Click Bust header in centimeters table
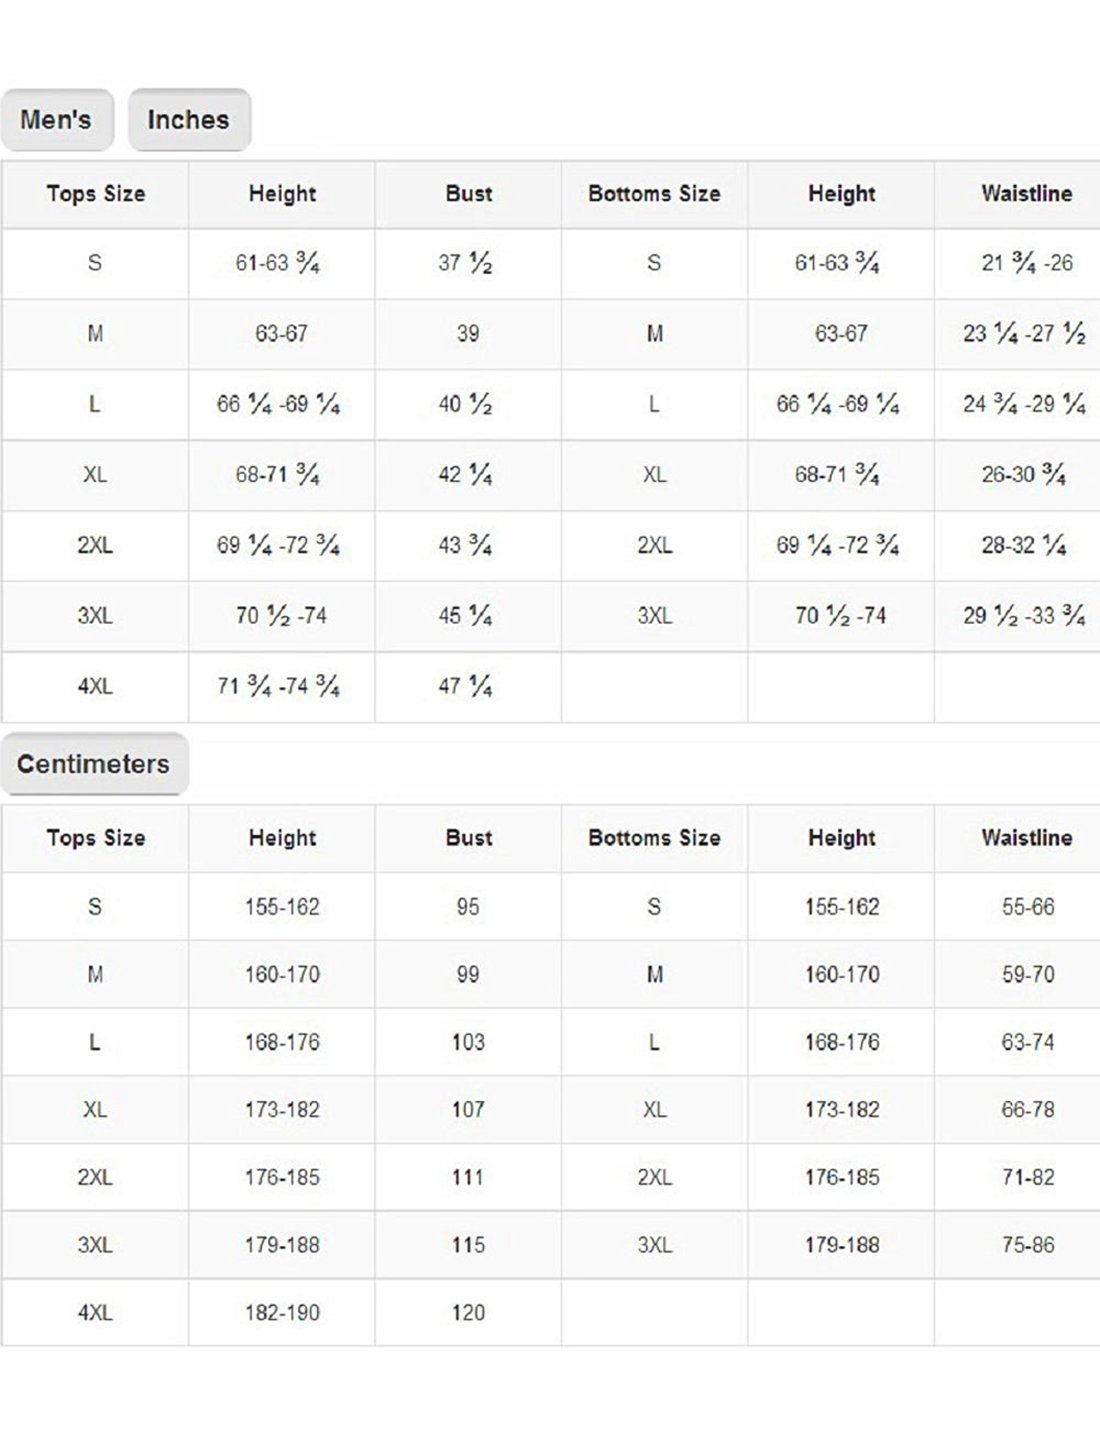1100x1430 pixels. (468, 838)
